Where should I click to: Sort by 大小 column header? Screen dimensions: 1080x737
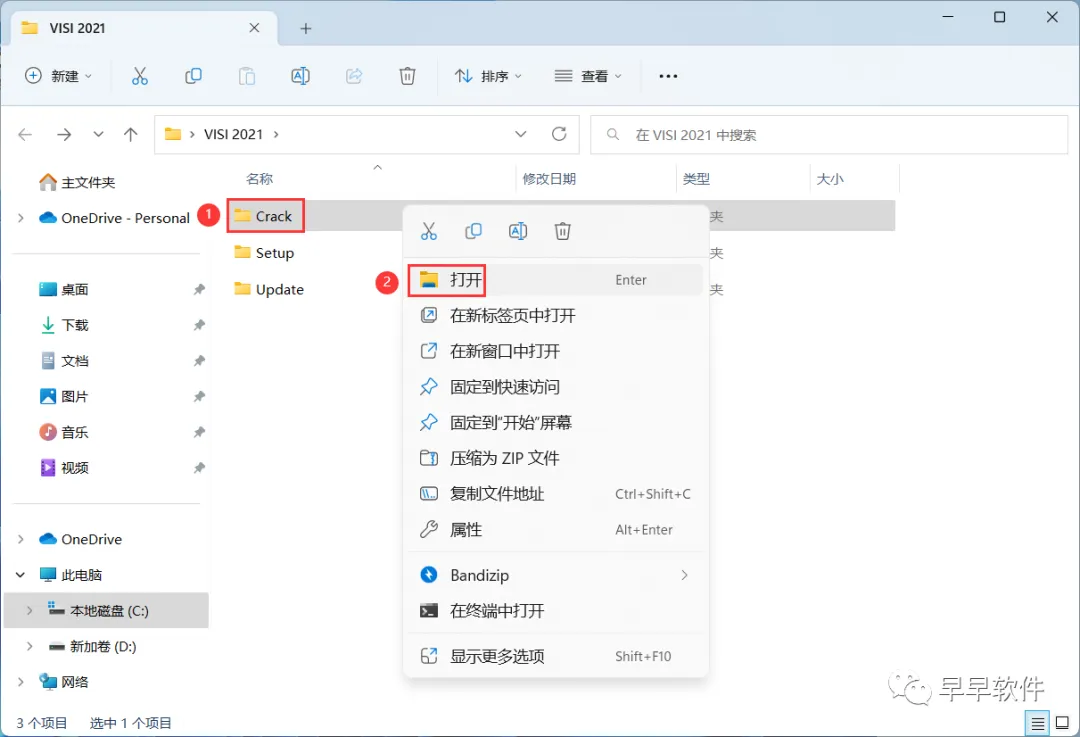coord(830,179)
